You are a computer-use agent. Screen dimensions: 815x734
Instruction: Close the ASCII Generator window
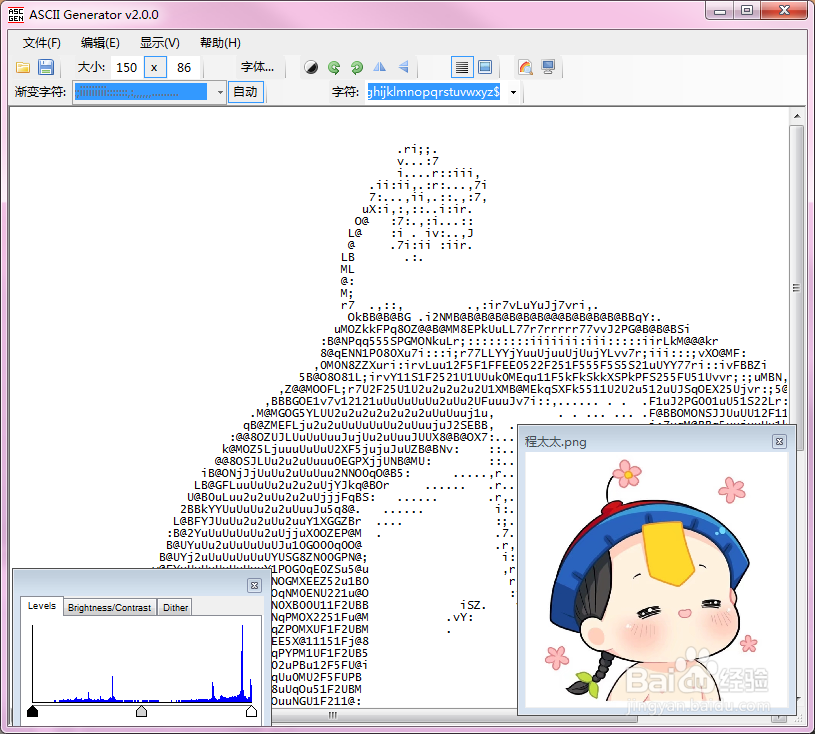click(x=785, y=11)
